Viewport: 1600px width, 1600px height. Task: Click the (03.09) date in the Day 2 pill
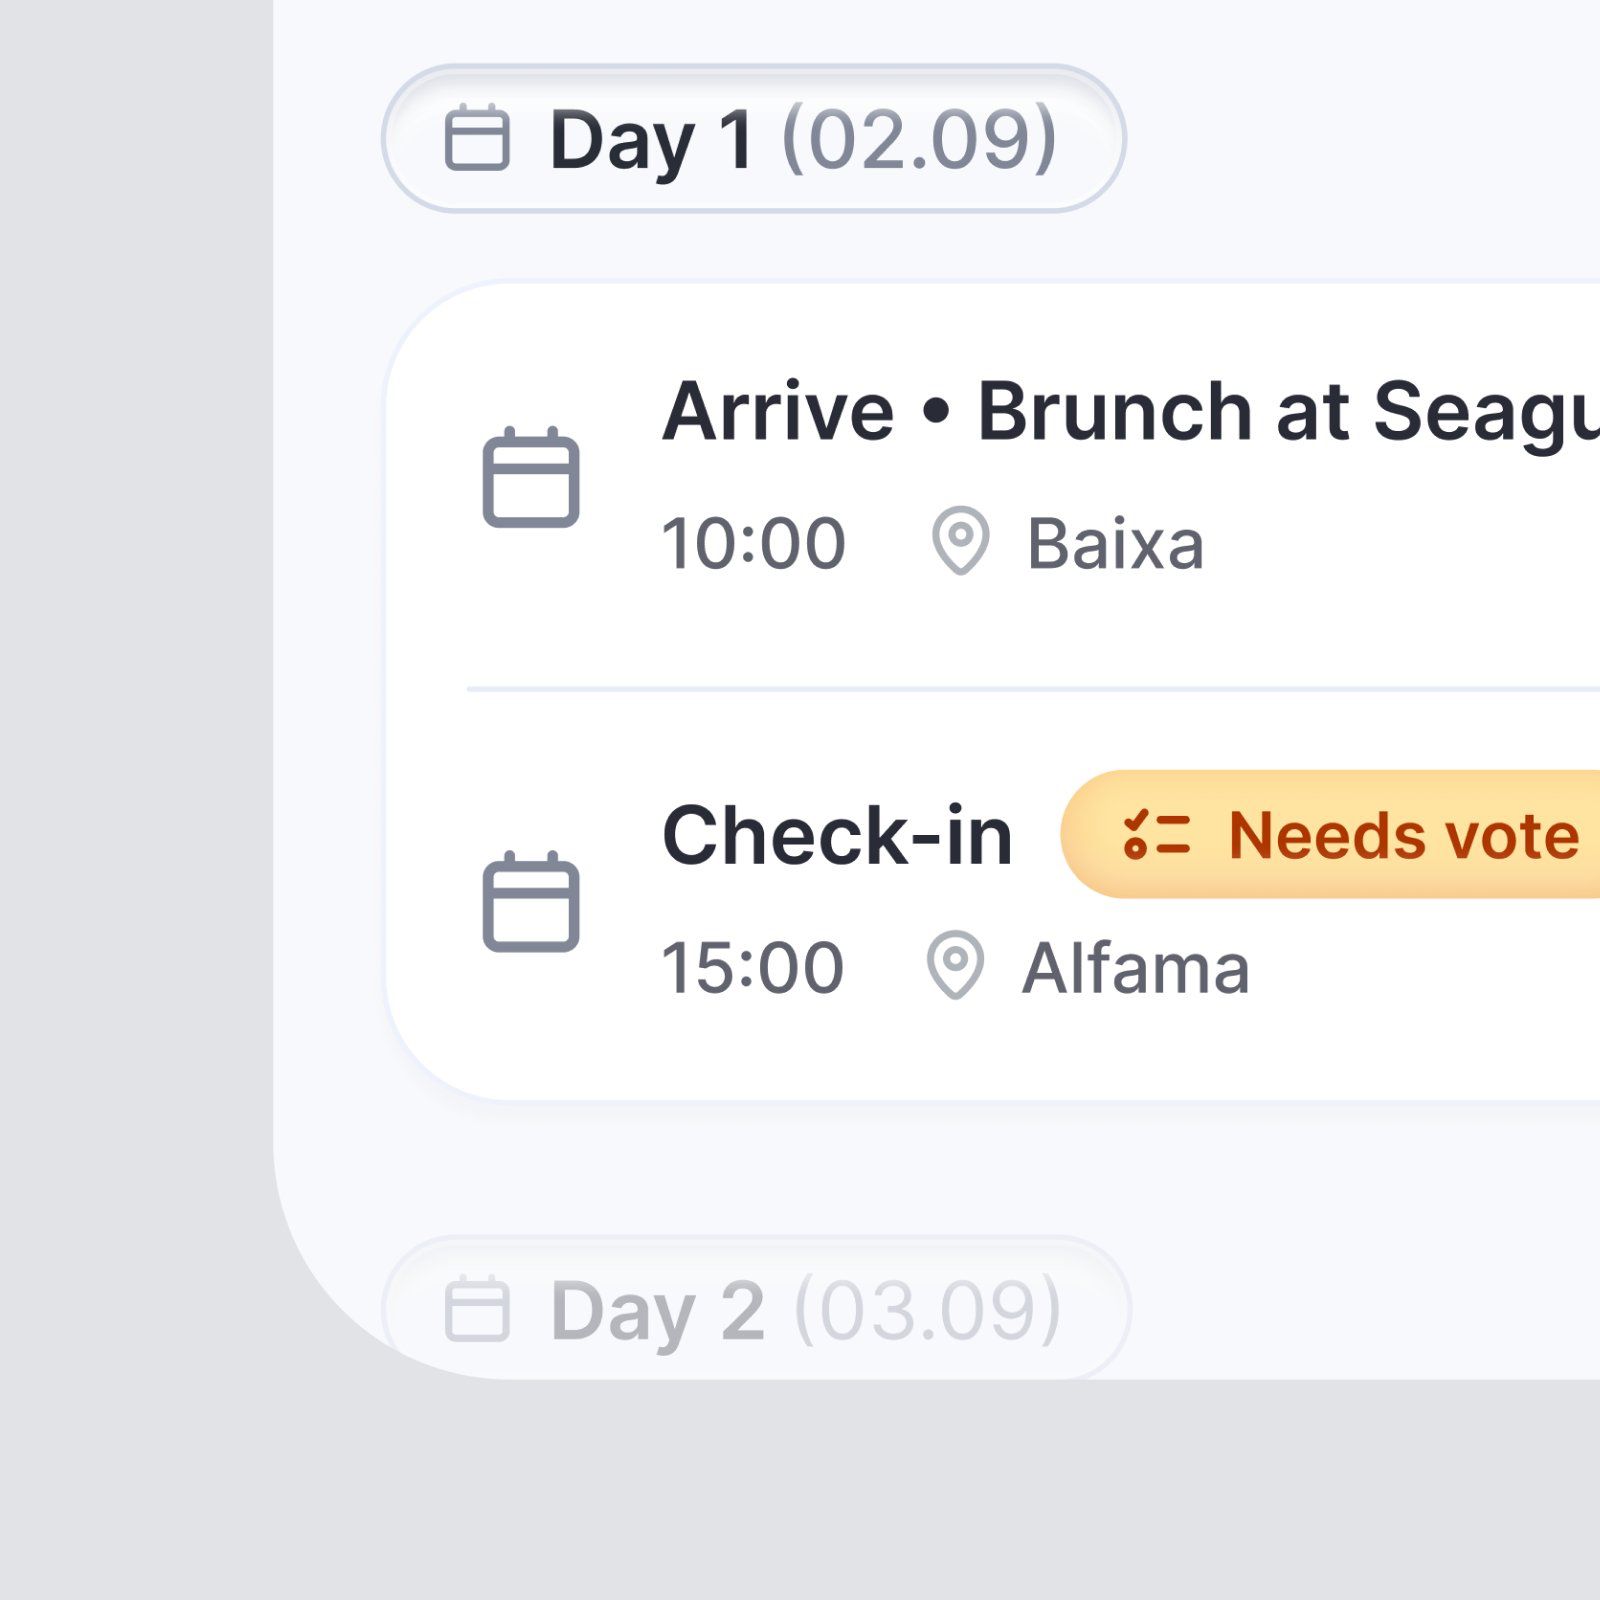[927, 1309]
